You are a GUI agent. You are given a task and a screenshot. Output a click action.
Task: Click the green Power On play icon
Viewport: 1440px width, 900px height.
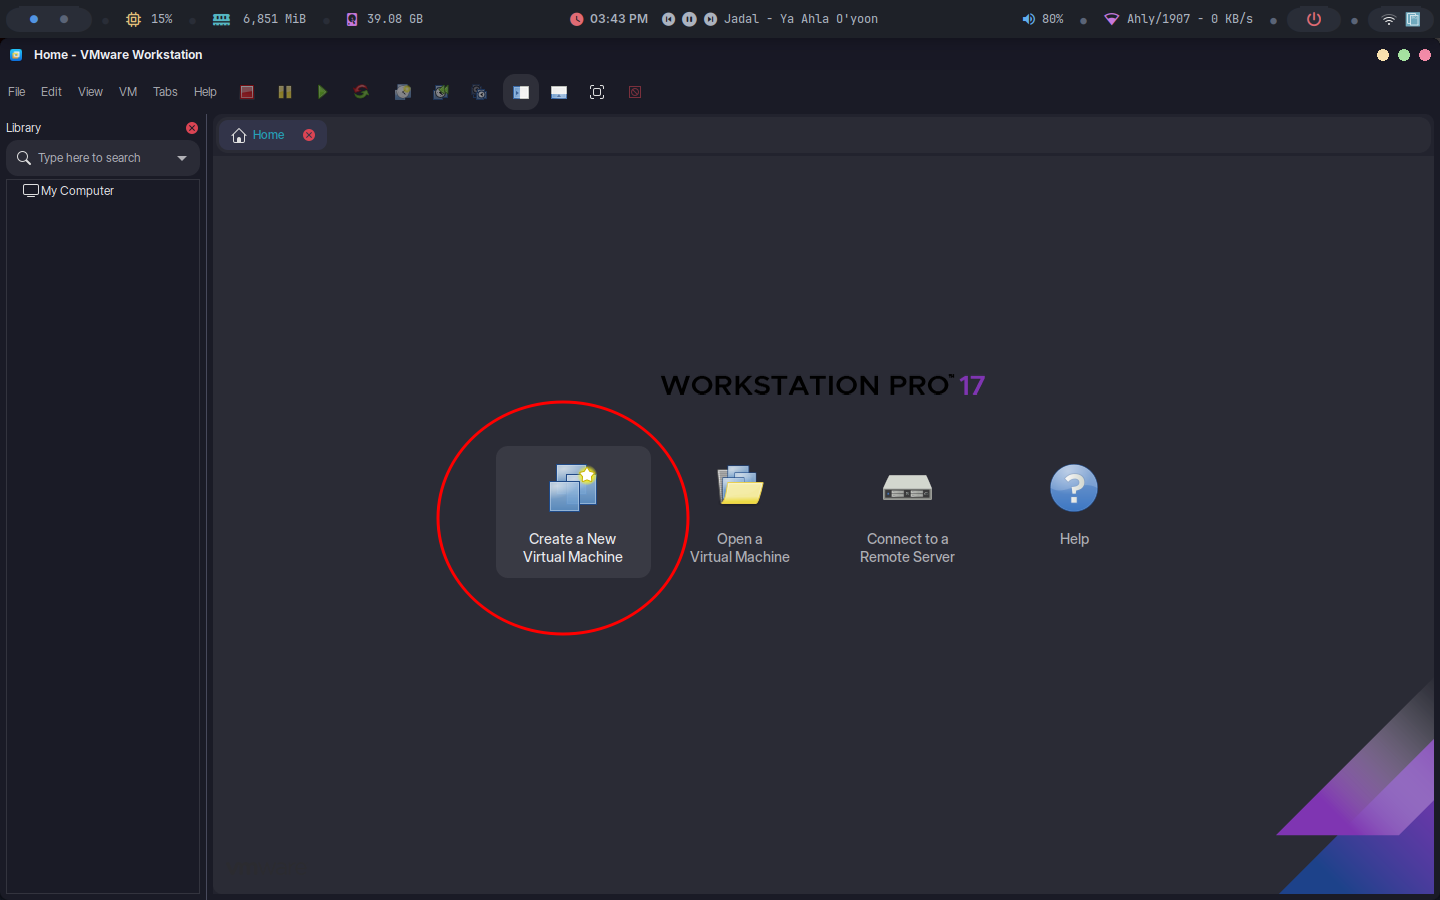(322, 92)
